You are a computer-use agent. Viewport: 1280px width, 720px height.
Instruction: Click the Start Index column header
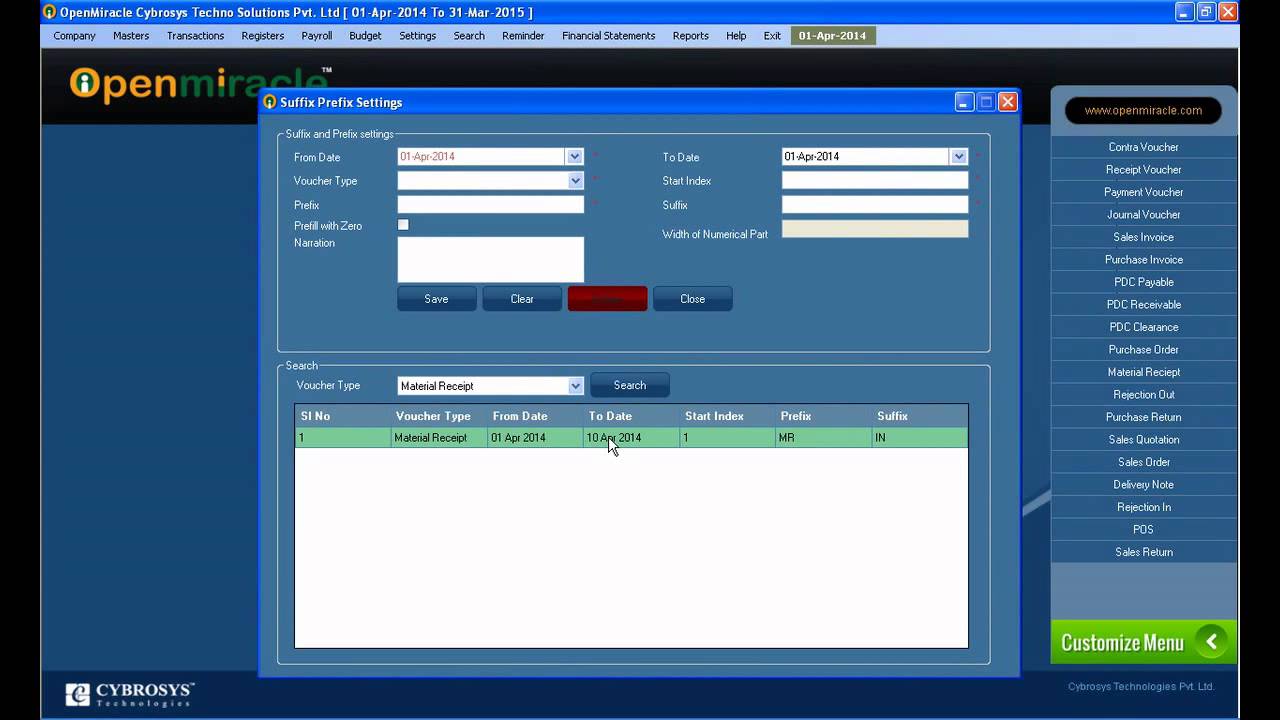click(x=728, y=416)
